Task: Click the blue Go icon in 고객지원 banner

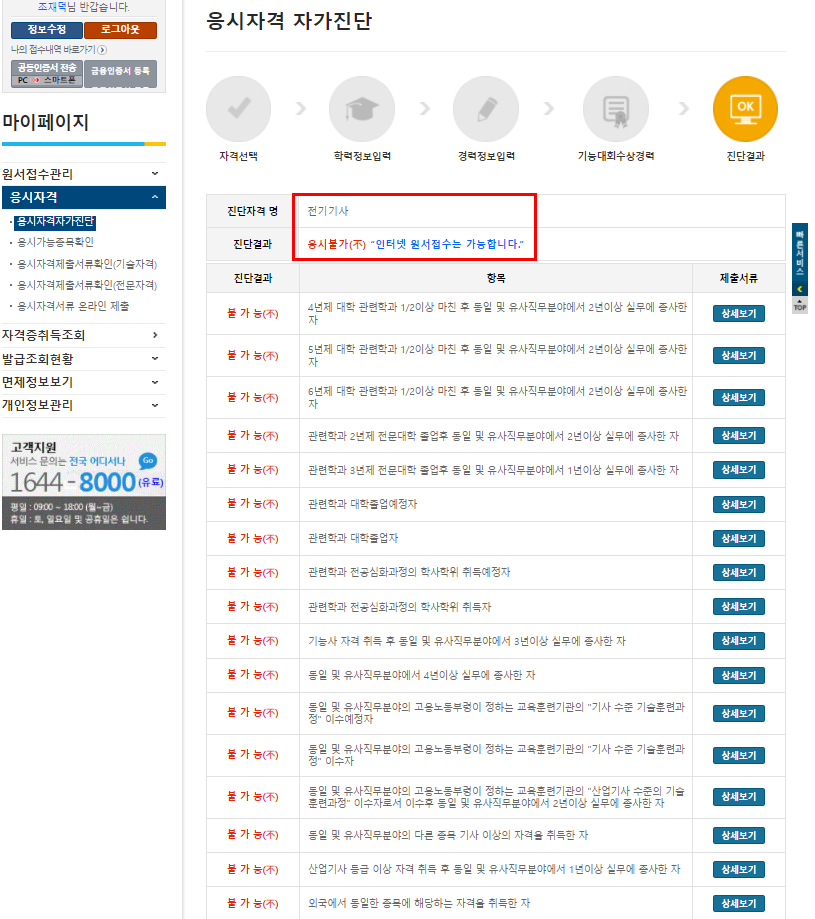Action: coord(148,461)
